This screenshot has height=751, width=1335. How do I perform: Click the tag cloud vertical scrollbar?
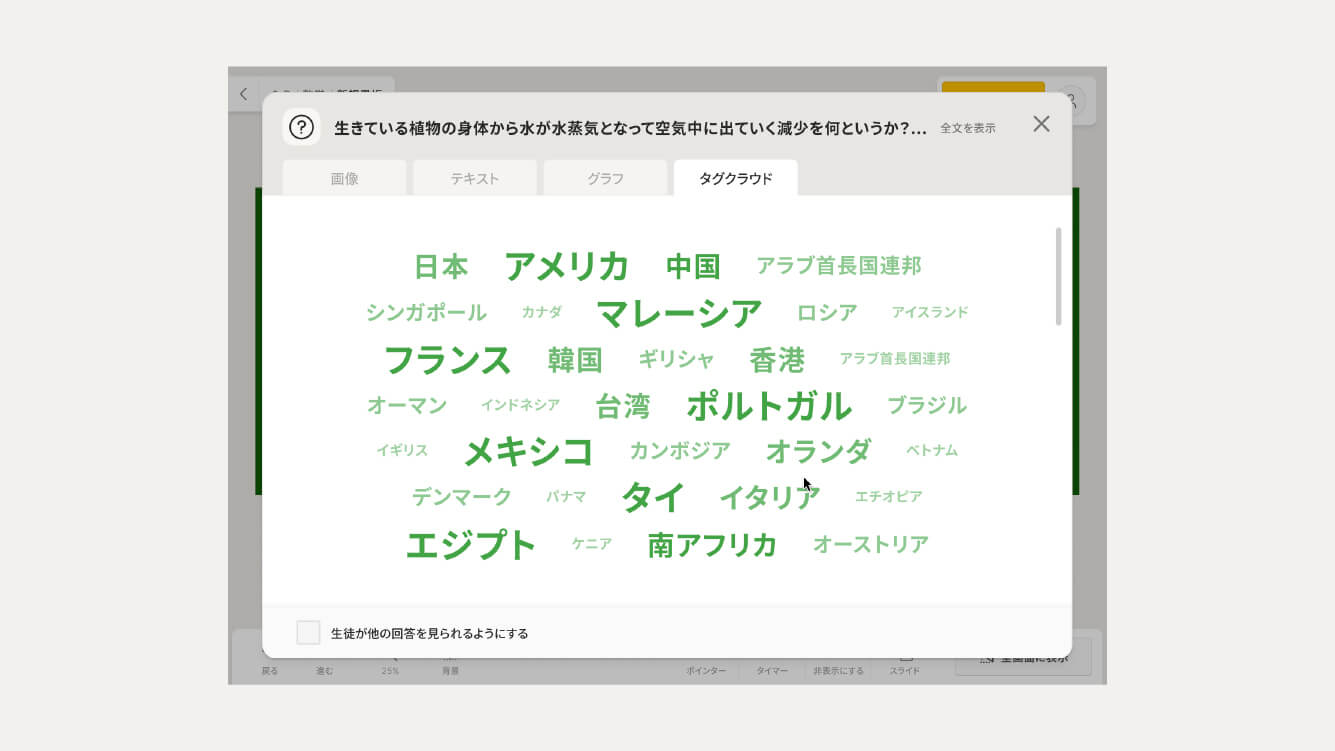pos(1058,277)
